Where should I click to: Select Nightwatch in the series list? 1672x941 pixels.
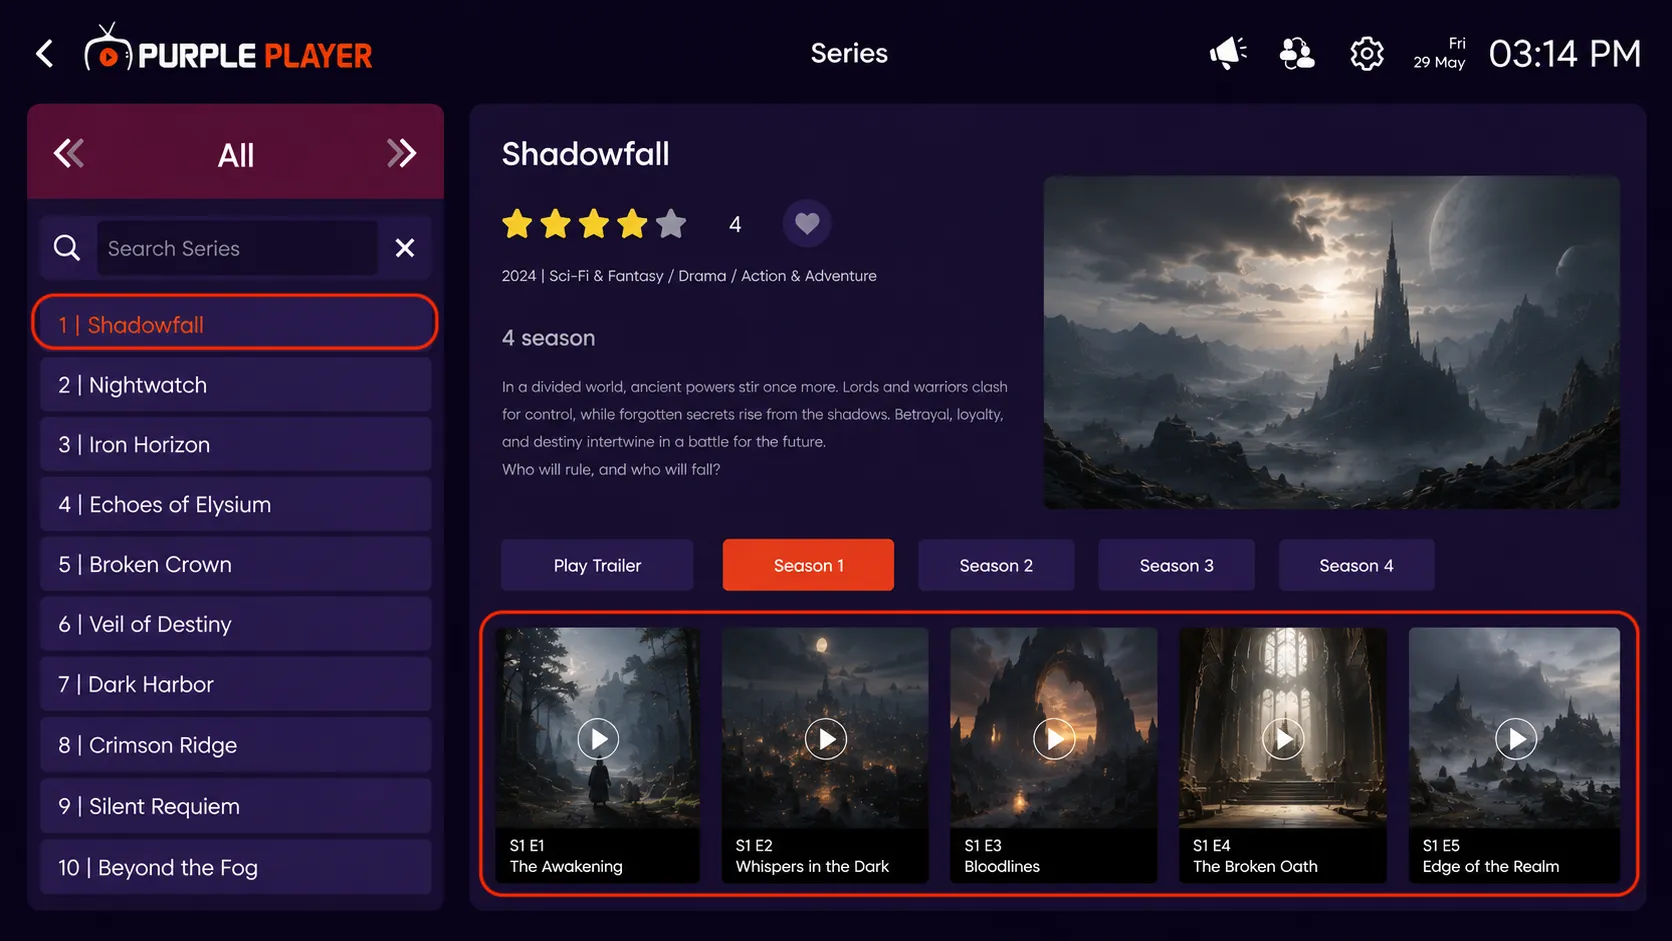236,385
